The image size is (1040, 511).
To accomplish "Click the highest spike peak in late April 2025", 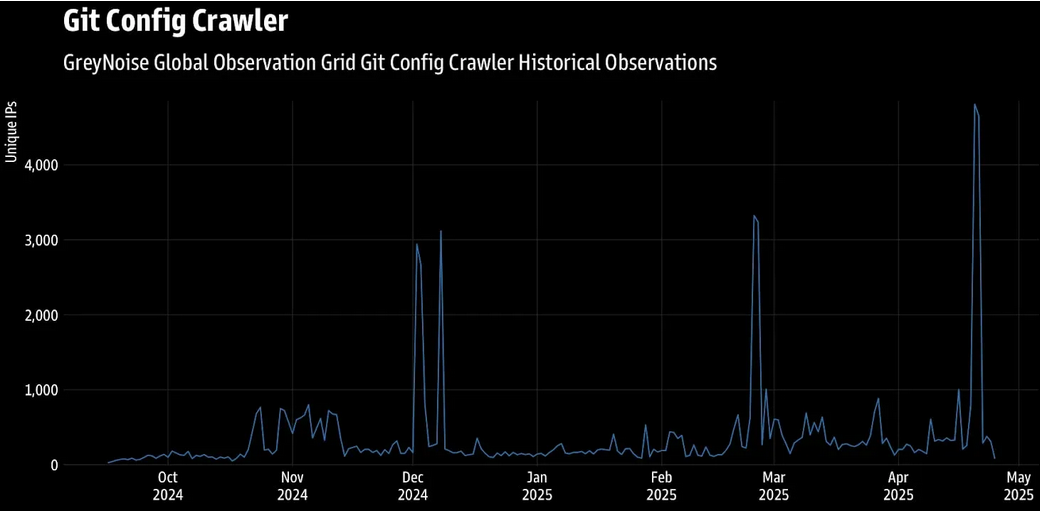I will click(974, 104).
